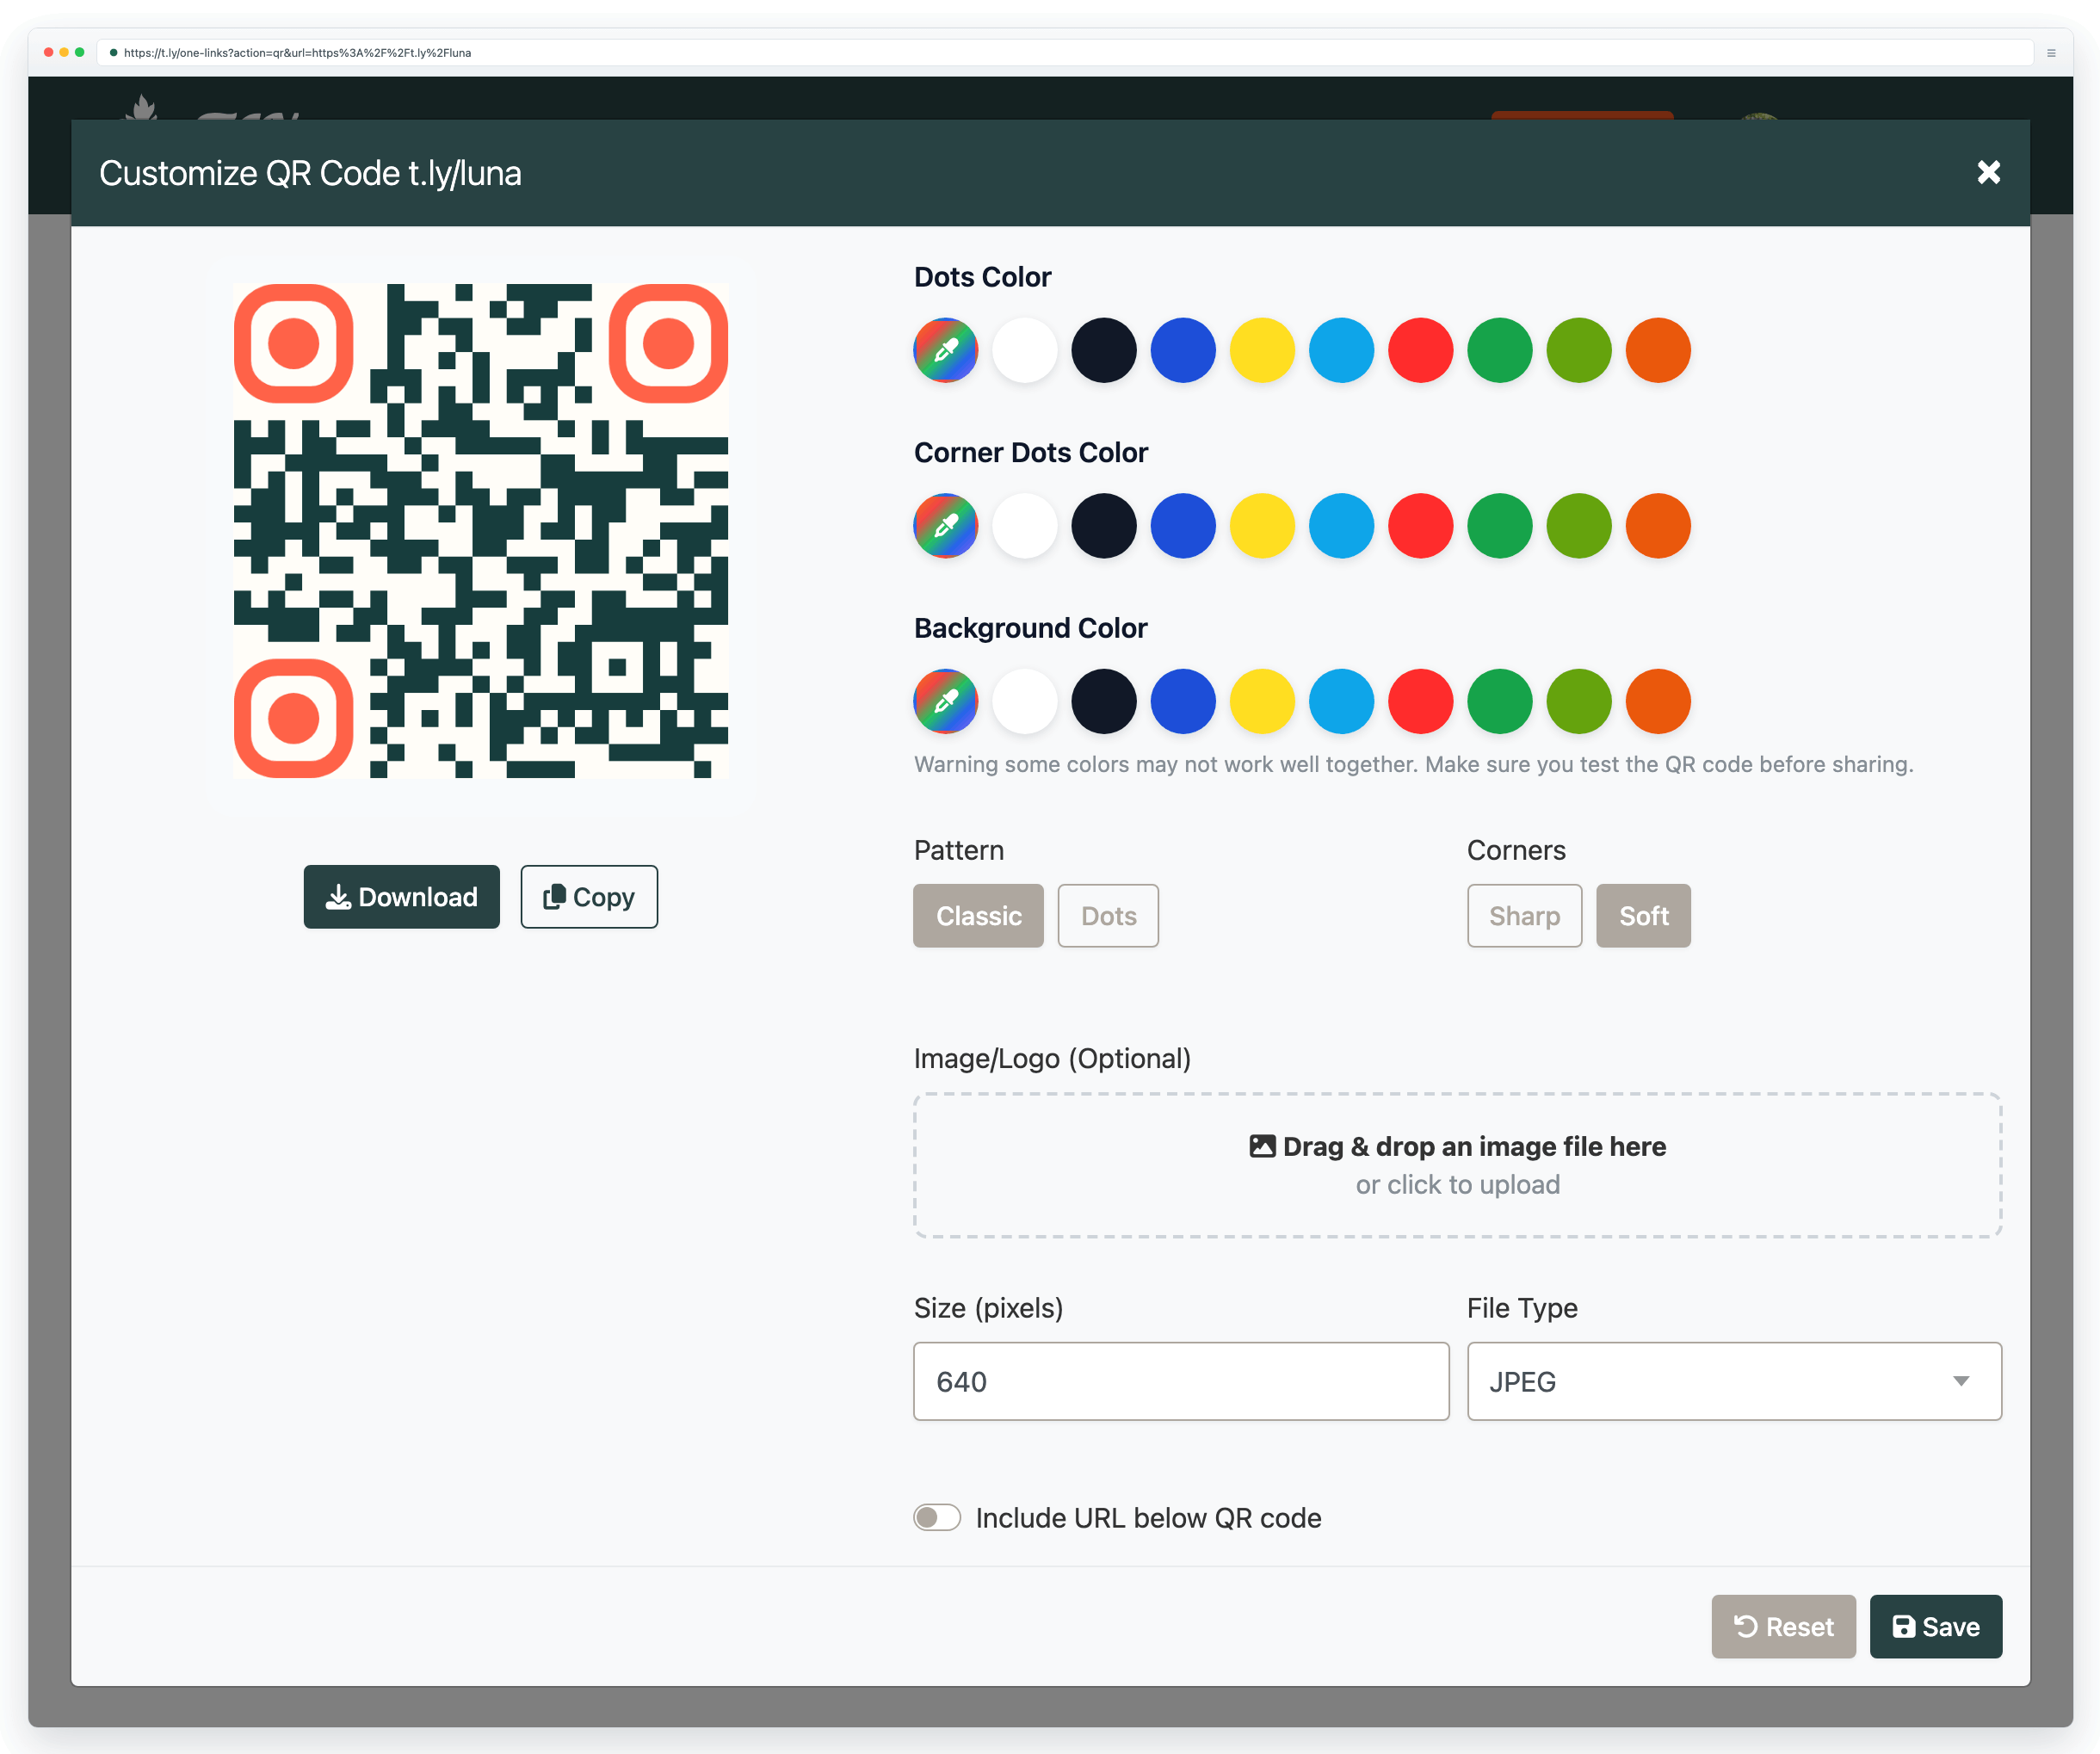Toggle Include URL below QR code
This screenshot has width=2100, height=1754.
point(937,1517)
